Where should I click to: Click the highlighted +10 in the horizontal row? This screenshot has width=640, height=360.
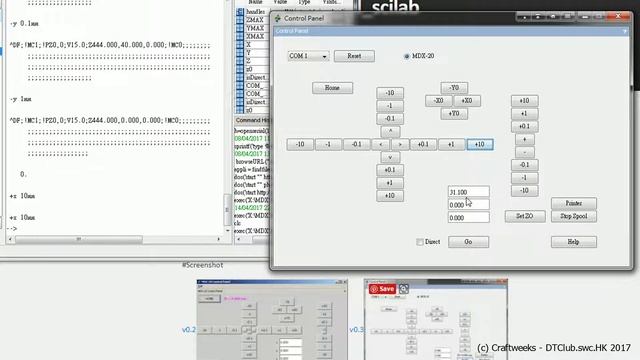(x=480, y=144)
